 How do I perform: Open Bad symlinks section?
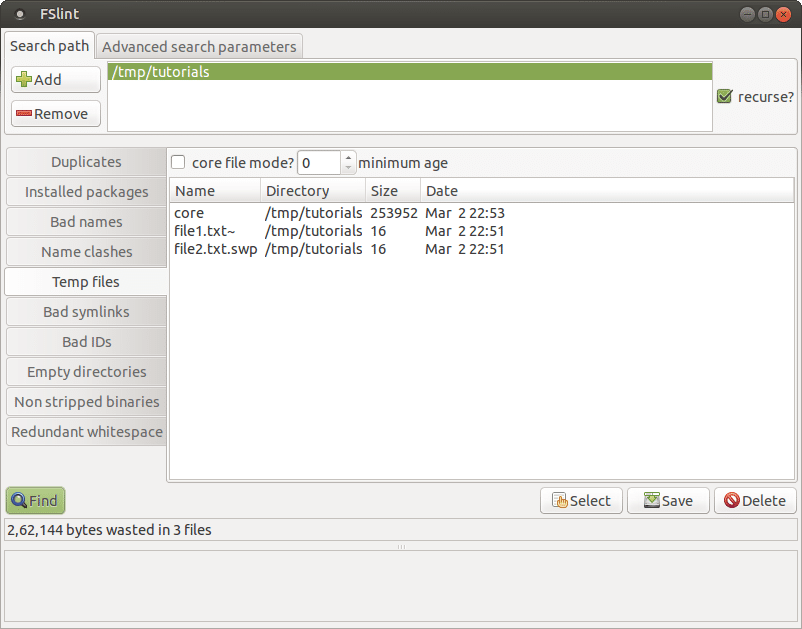[x=86, y=312]
